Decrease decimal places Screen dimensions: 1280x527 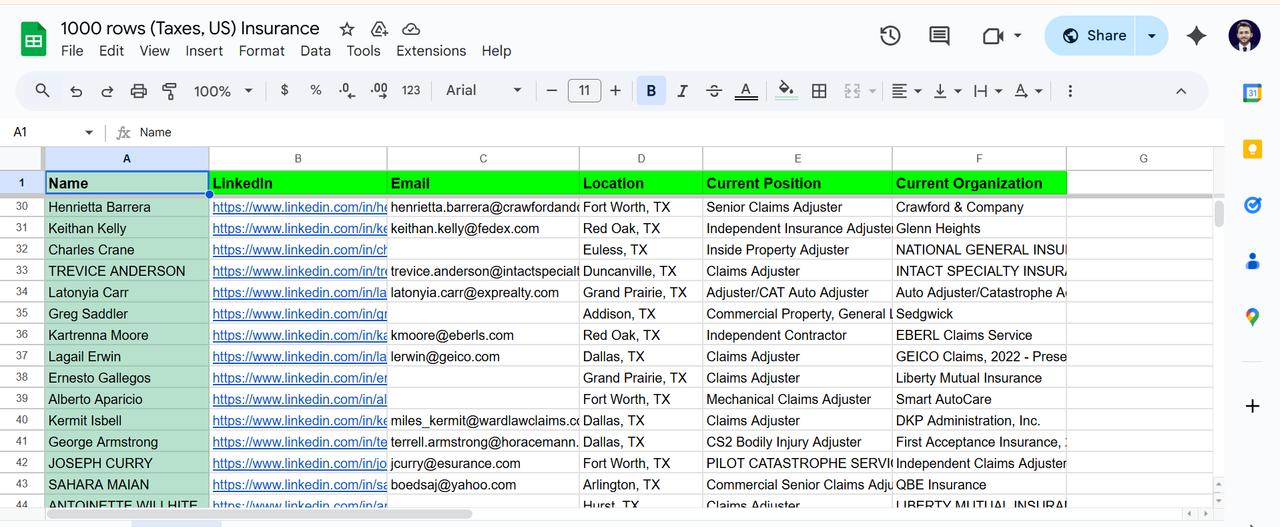click(x=347, y=91)
